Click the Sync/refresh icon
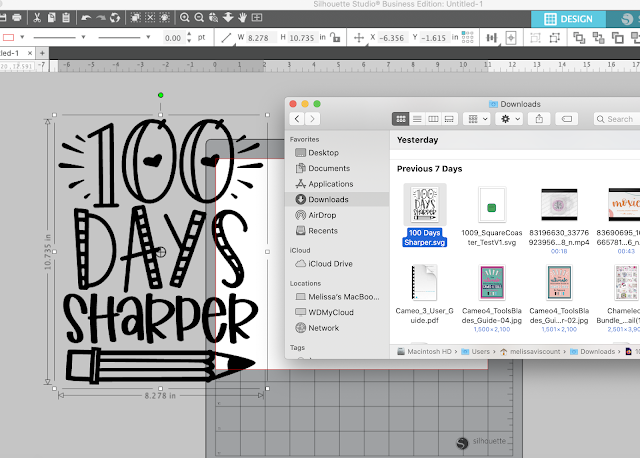Viewport: 640px width, 458px height. (x=115, y=18)
